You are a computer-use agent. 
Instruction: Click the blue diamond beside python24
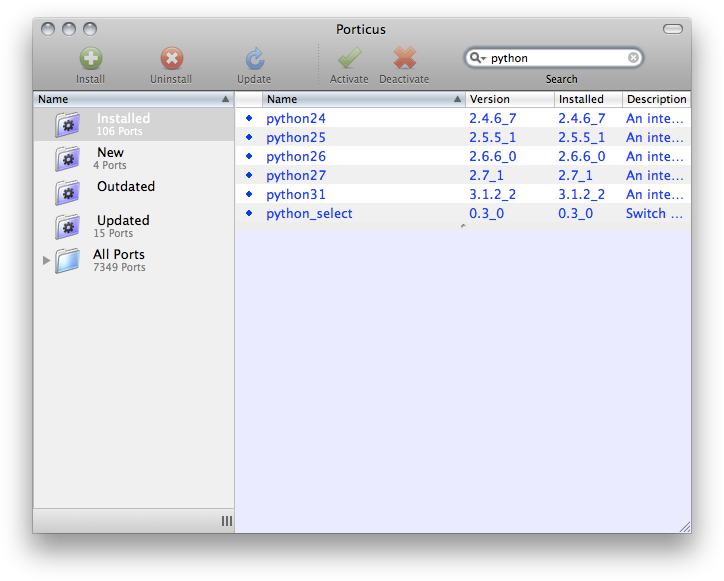249,118
